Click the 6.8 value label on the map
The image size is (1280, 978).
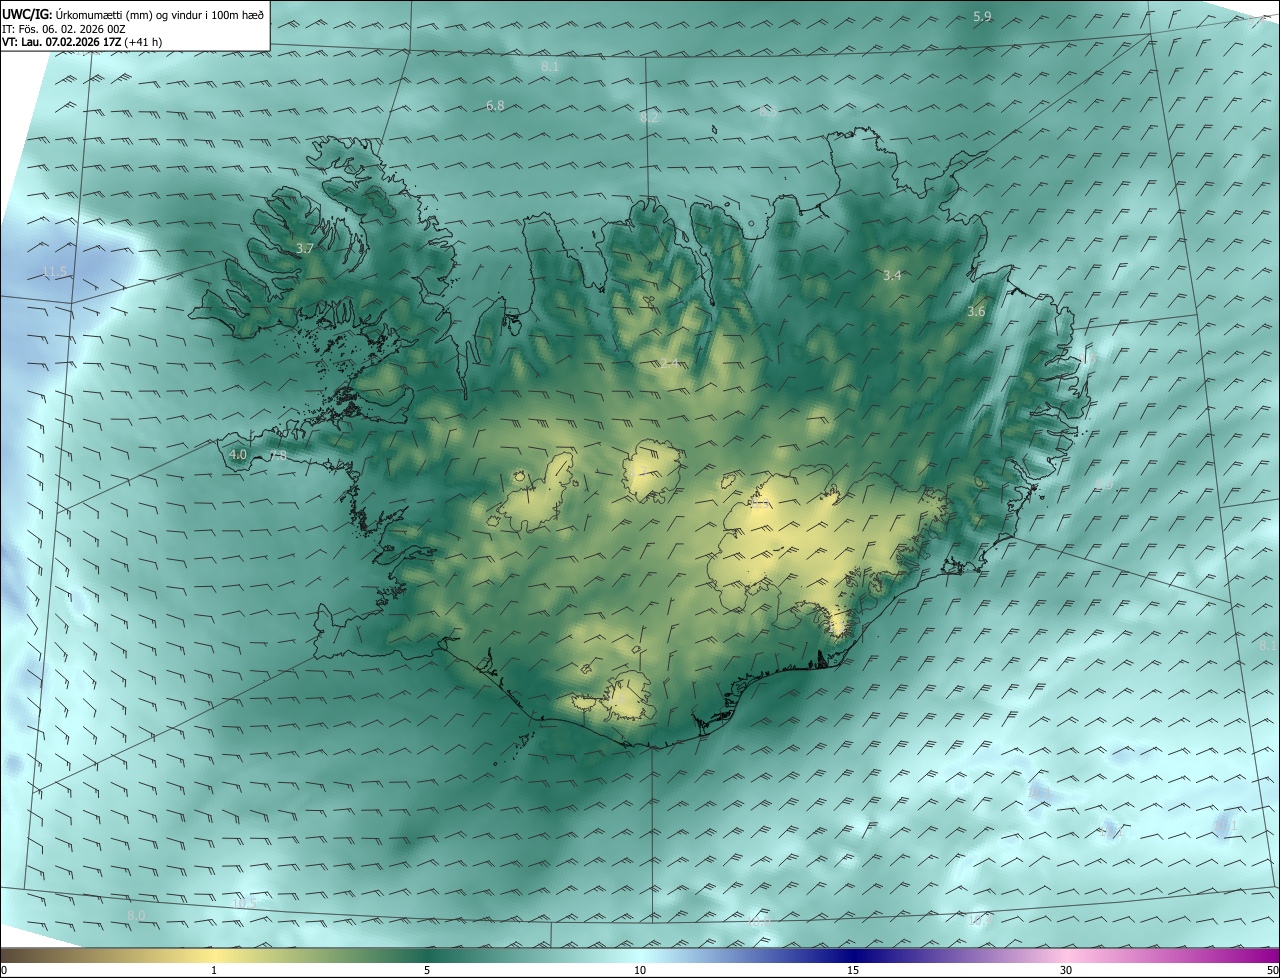[x=495, y=106]
